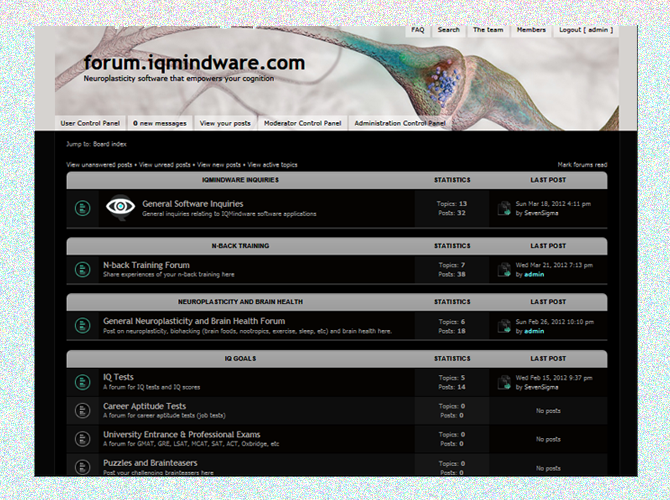
Task: Open the View your posts tab
Action: coord(225,123)
